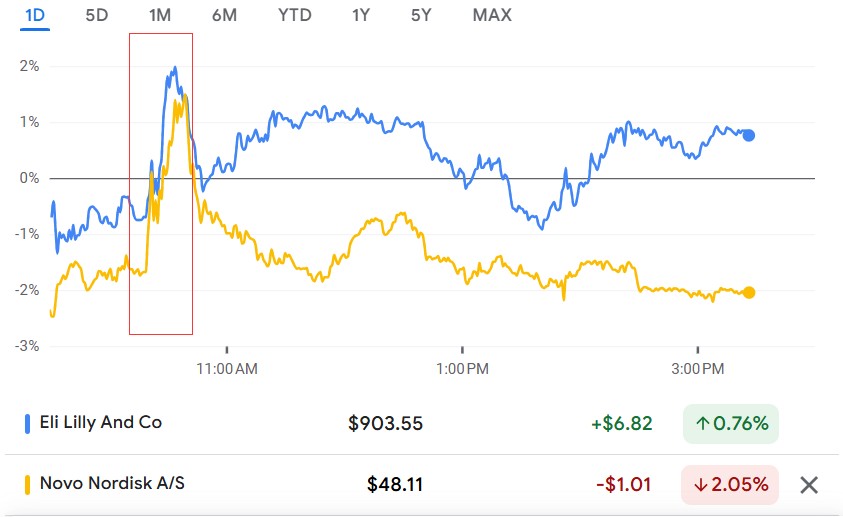
Task: Click the blue end-point dot on chart
Action: 749,136
